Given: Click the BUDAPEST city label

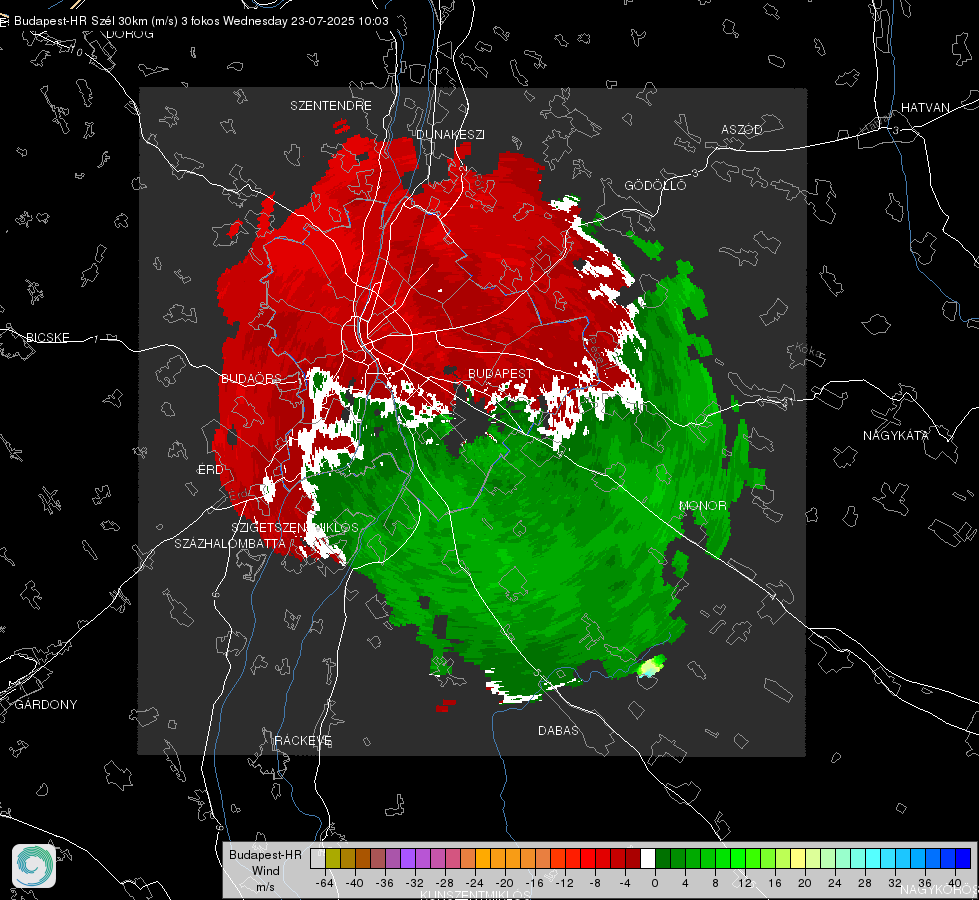Looking at the screenshot, I should pyautogui.click(x=500, y=373).
